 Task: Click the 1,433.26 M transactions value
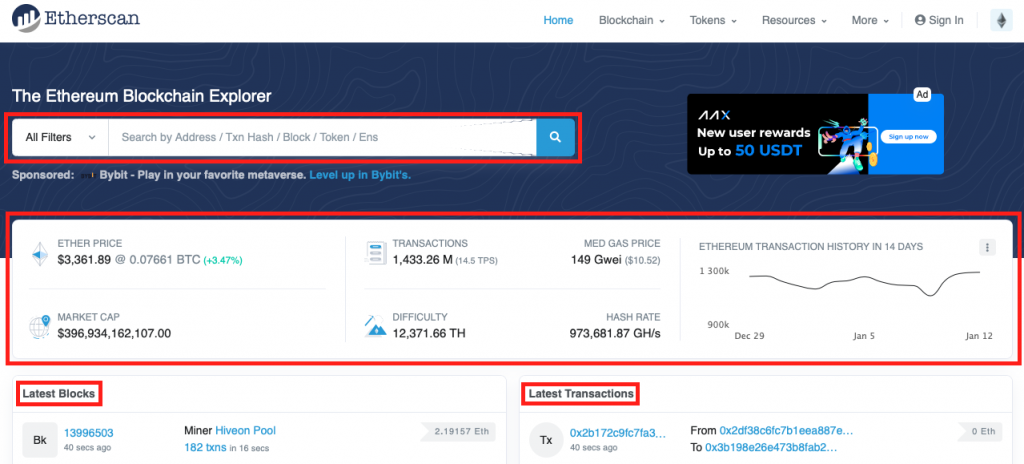[423, 259]
